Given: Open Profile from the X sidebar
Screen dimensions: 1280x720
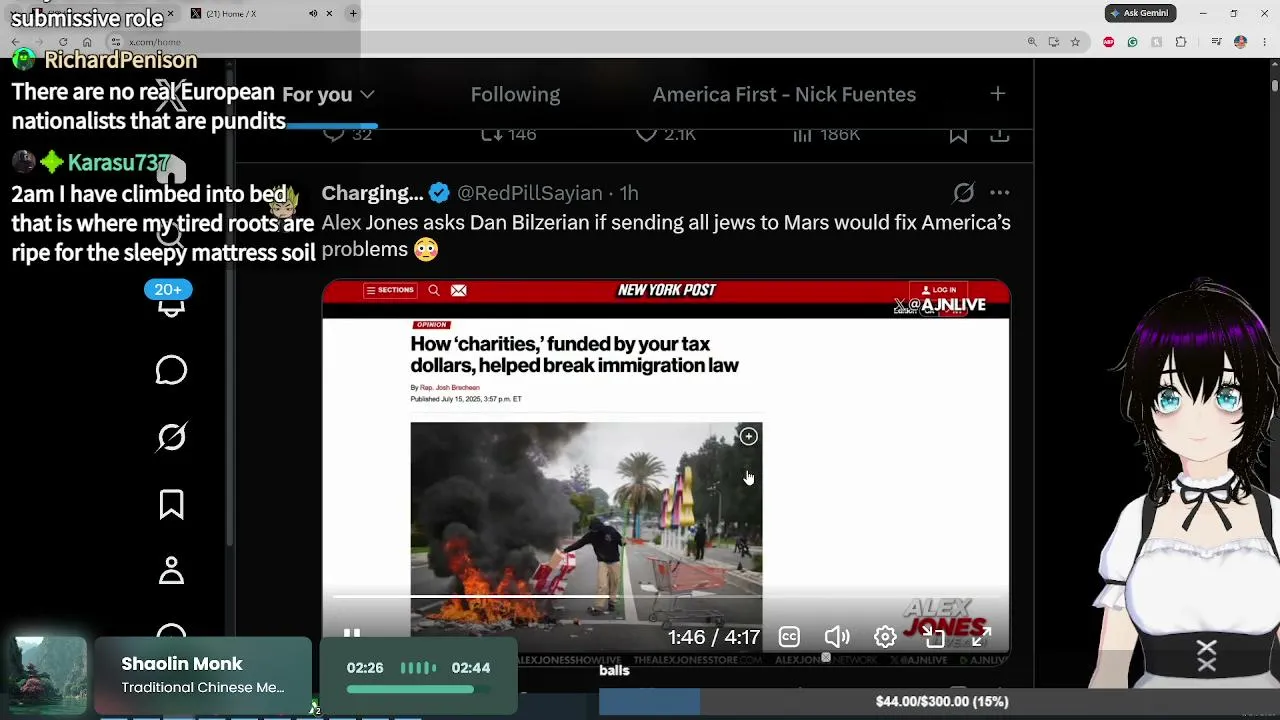Looking at the screenshot, I should (x=171, y=570).
